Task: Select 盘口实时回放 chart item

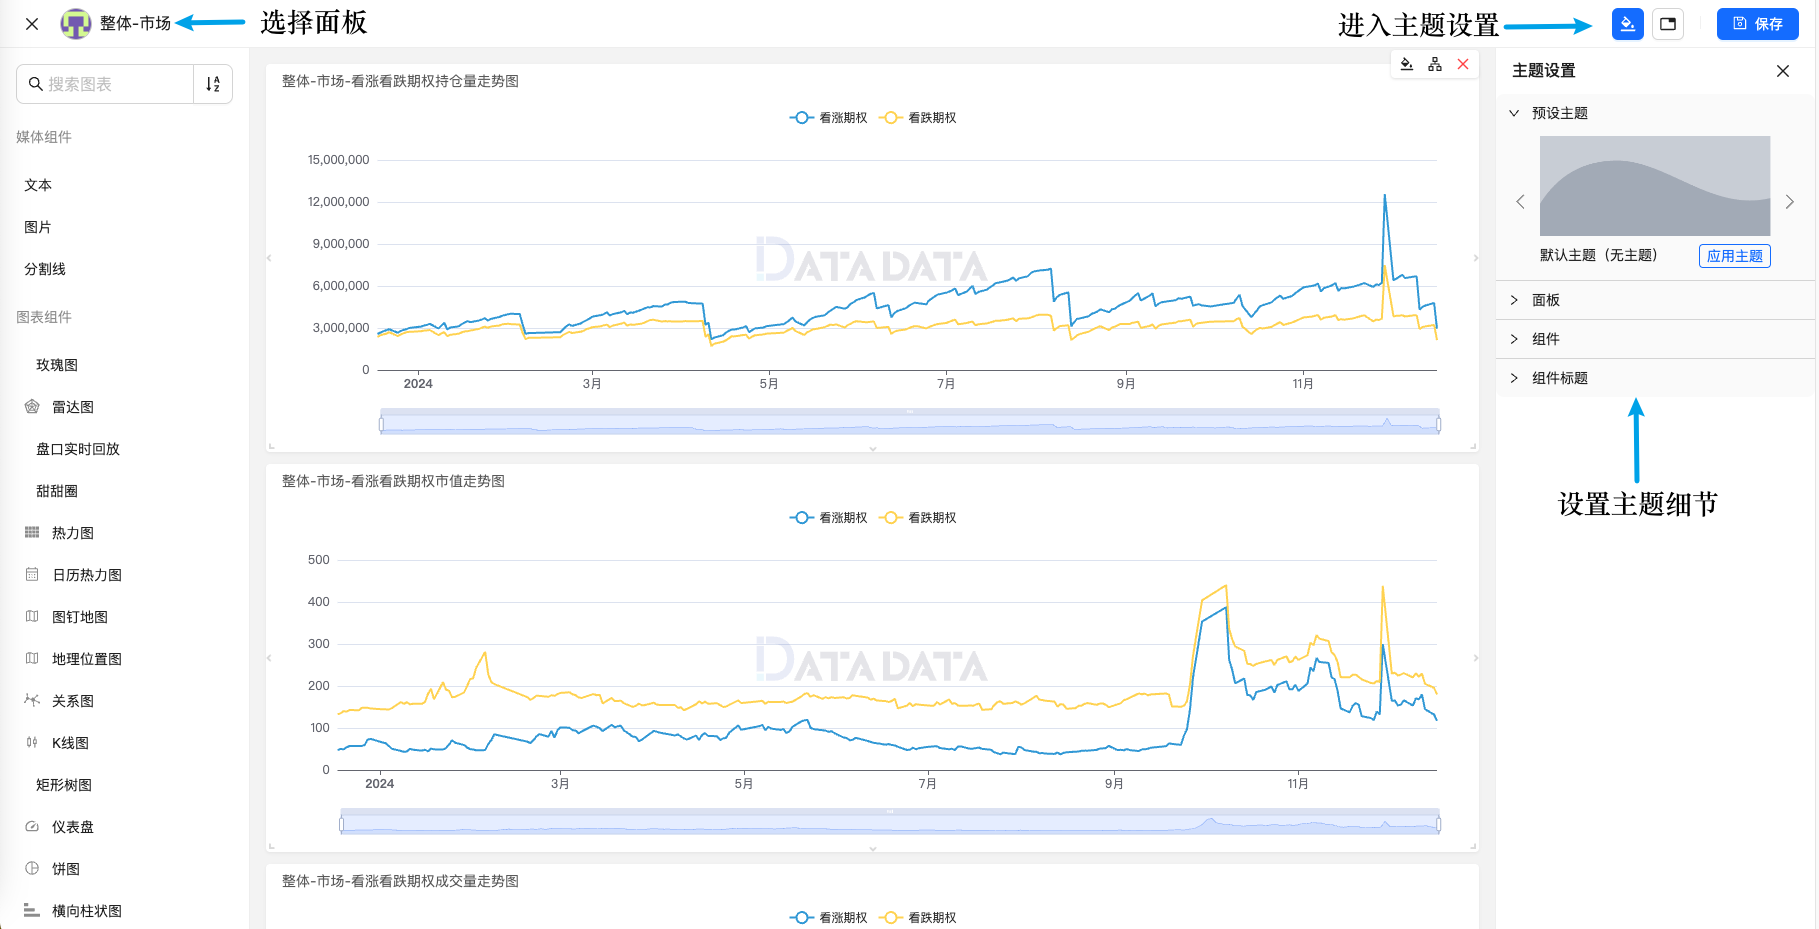Action: [x=78, y=449]
